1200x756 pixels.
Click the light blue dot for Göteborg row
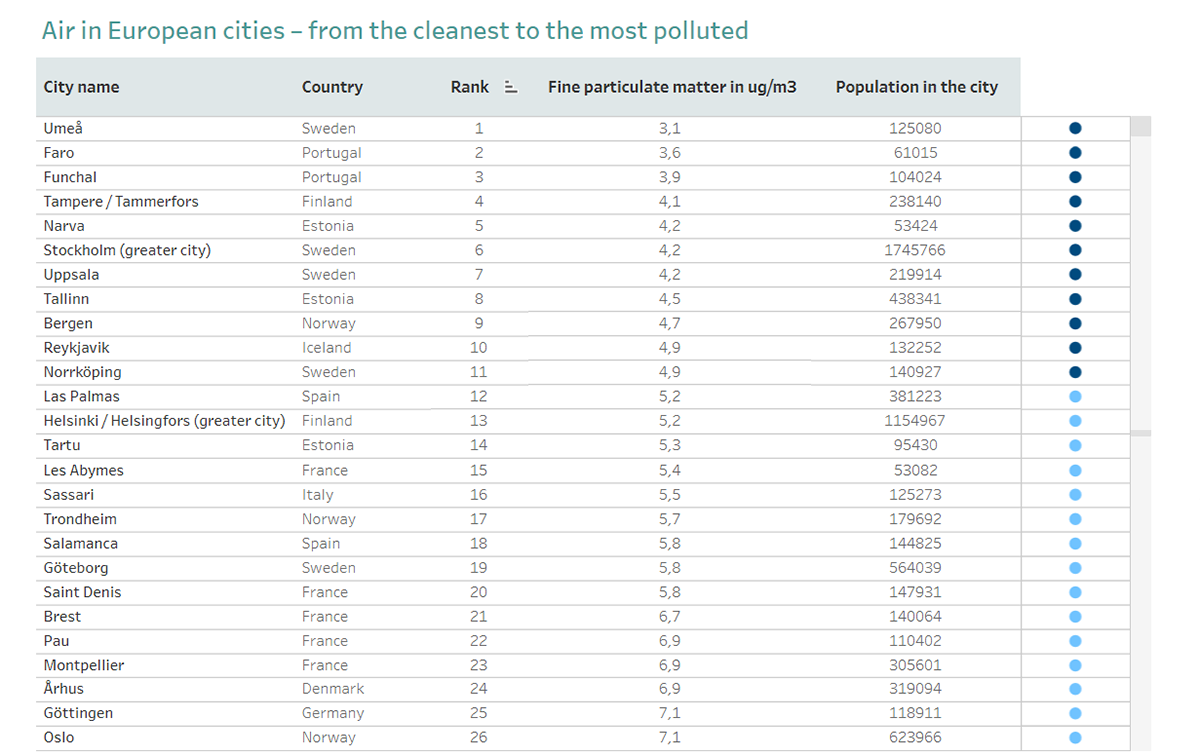point(1075,568)
